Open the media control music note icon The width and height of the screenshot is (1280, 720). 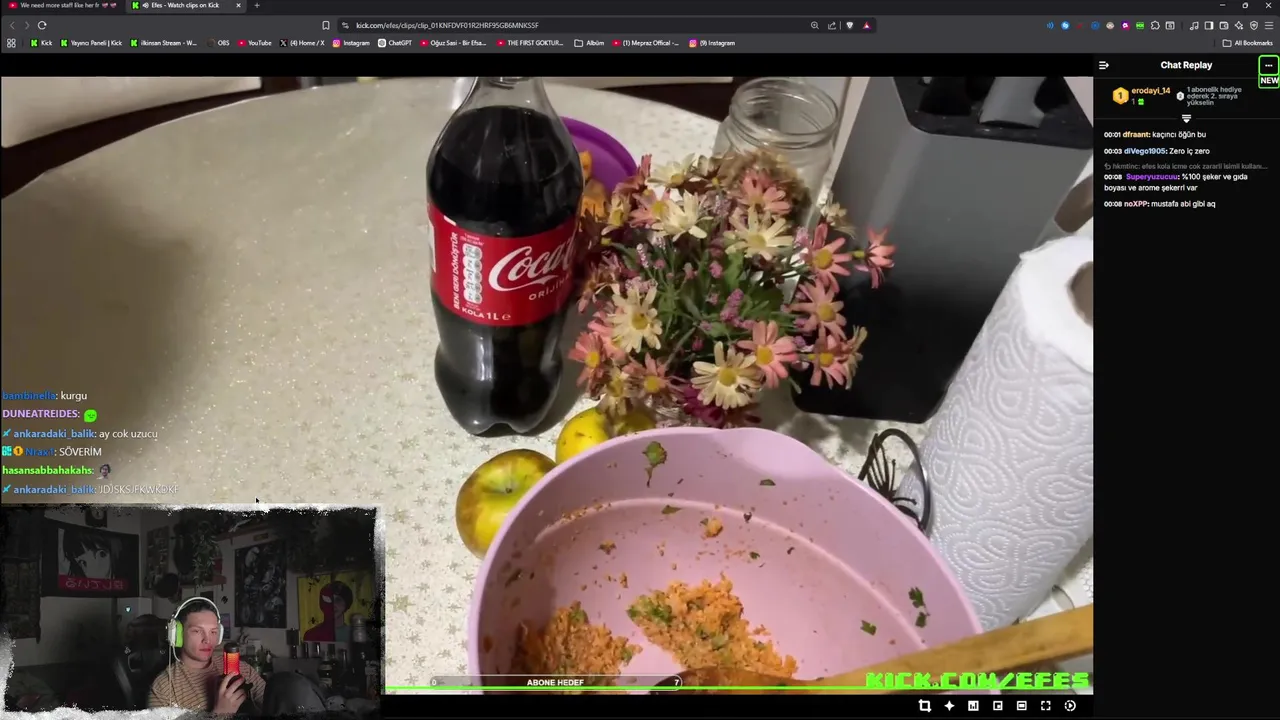coord(1194,25)
